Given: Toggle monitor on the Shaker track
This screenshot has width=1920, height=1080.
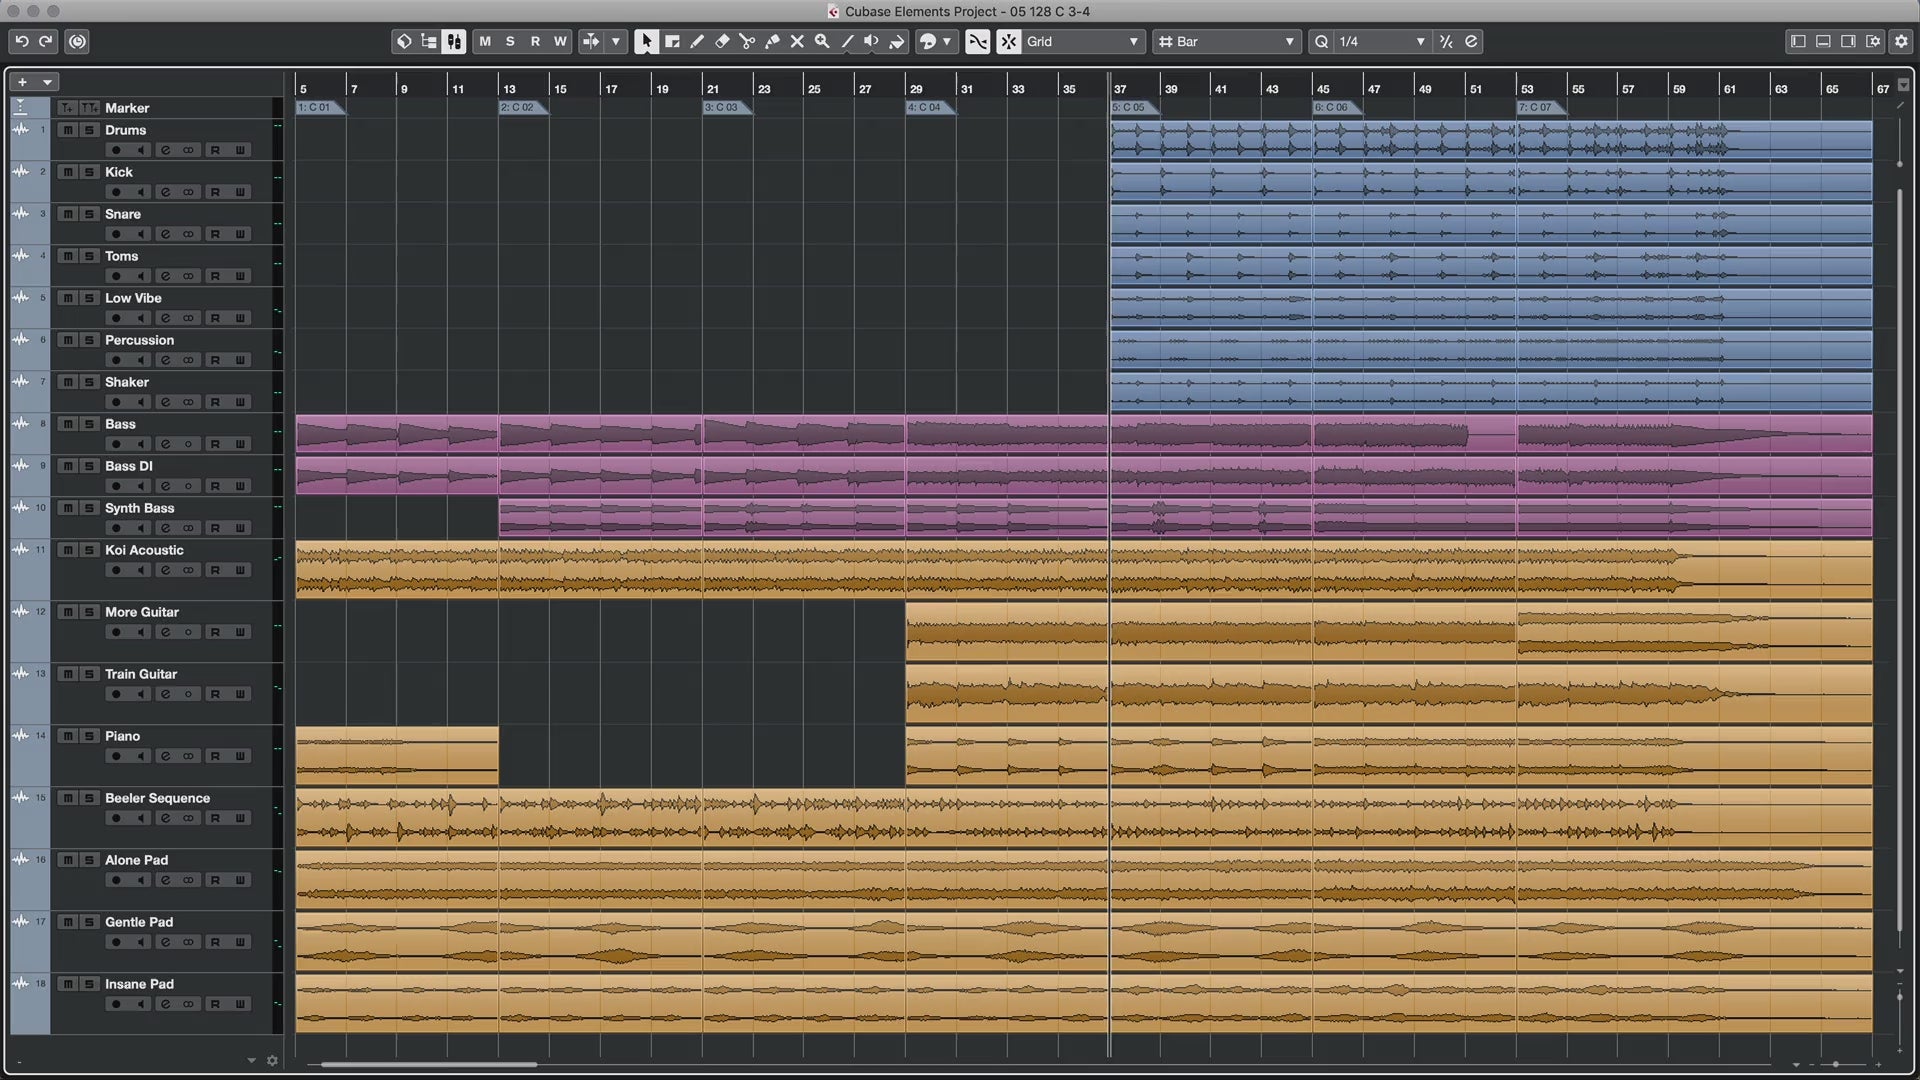Looking at the screenshot, I should point(141,402).
